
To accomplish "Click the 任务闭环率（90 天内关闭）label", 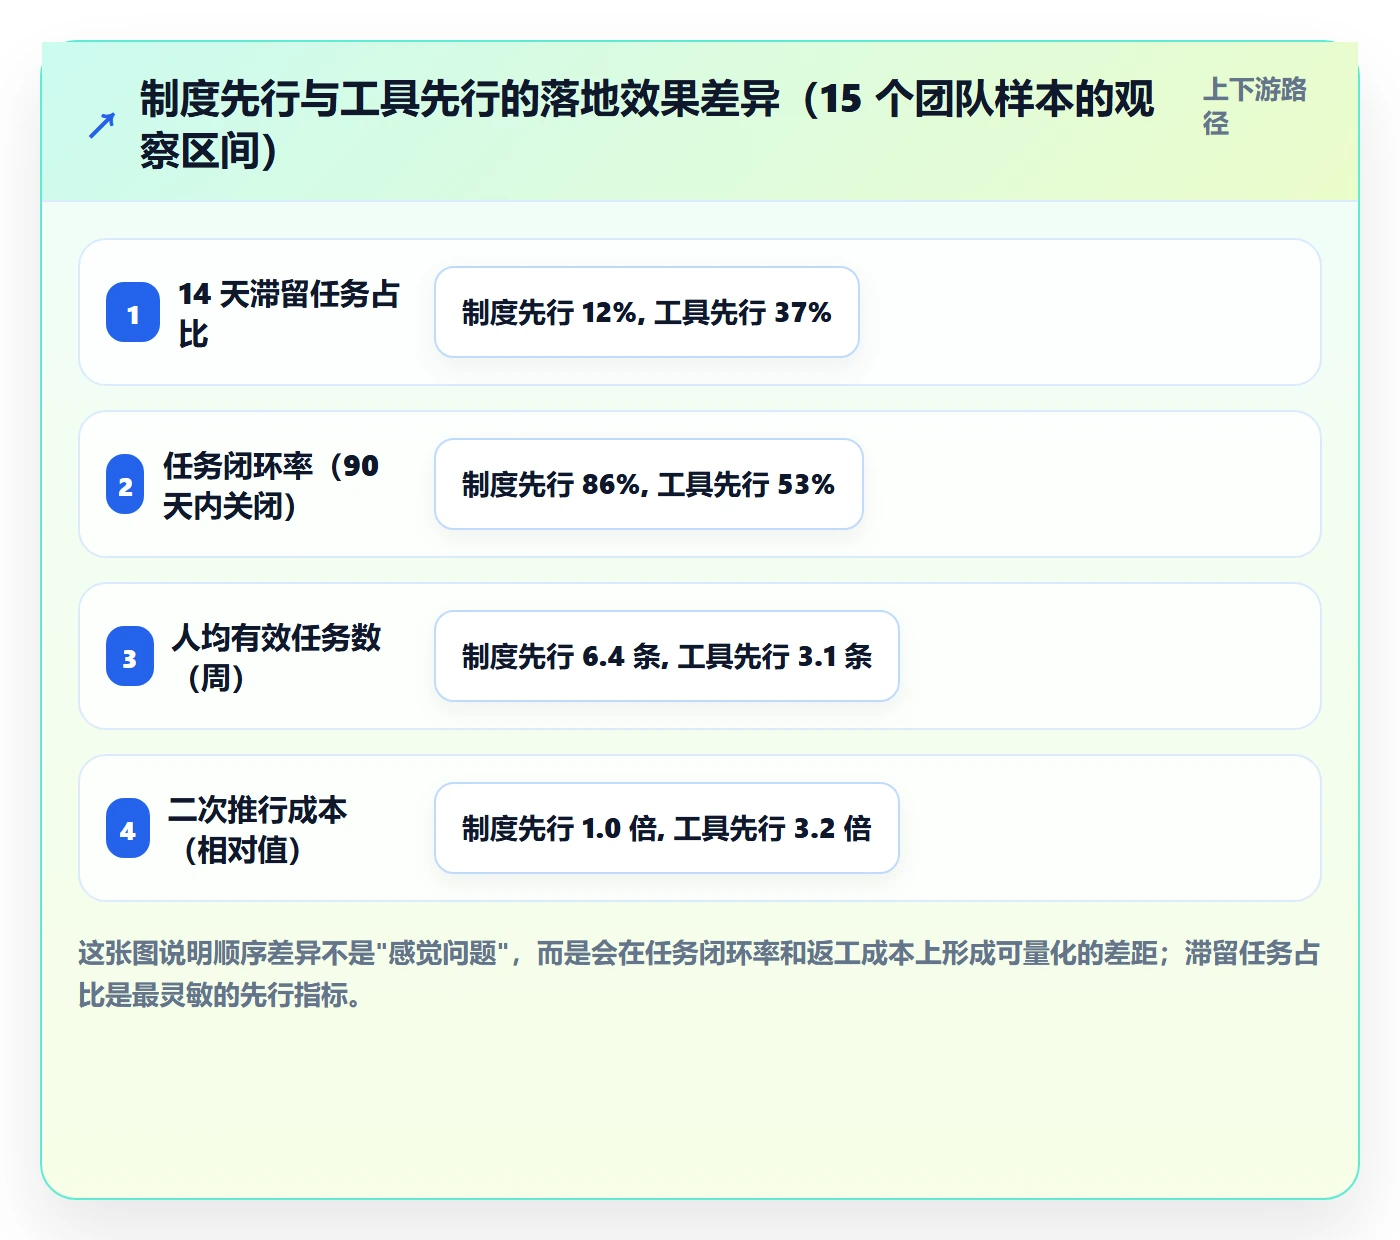I will (272, 485).
